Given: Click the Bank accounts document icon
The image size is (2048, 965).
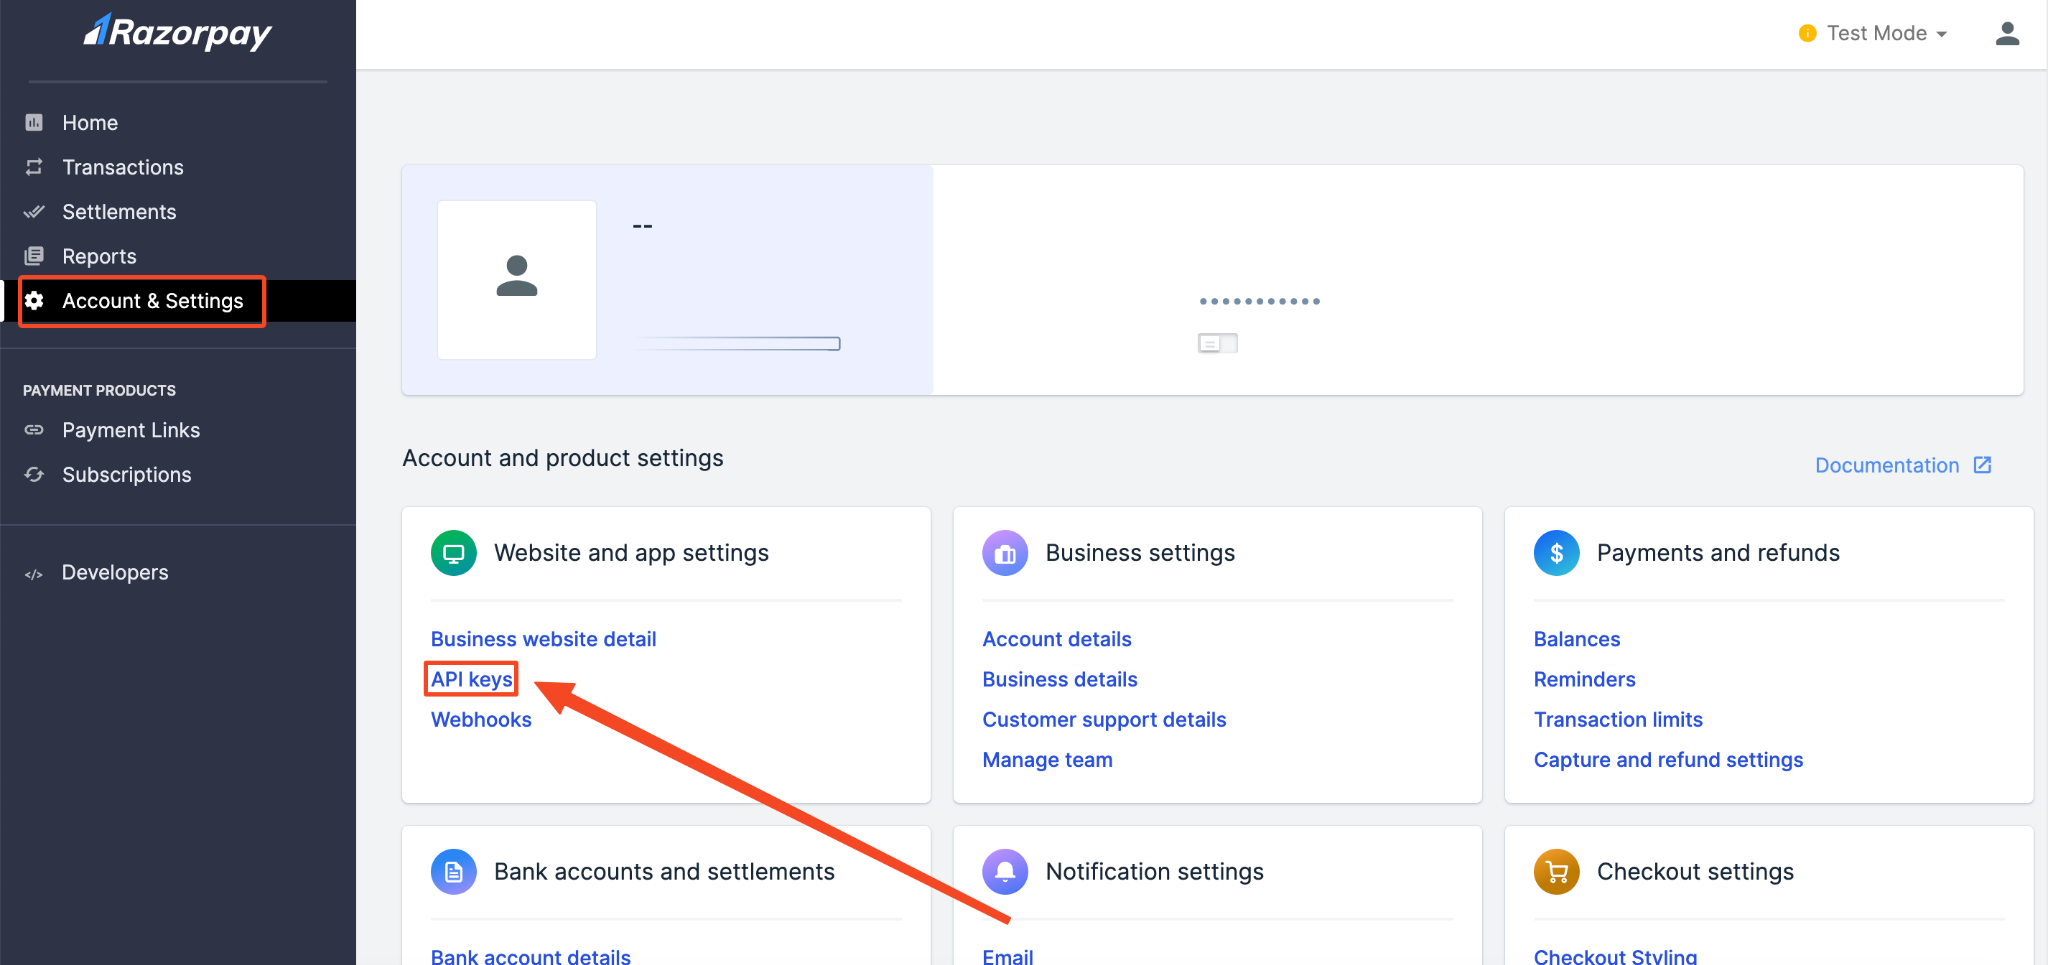Looking at the screenshot, I should point(453,872).
